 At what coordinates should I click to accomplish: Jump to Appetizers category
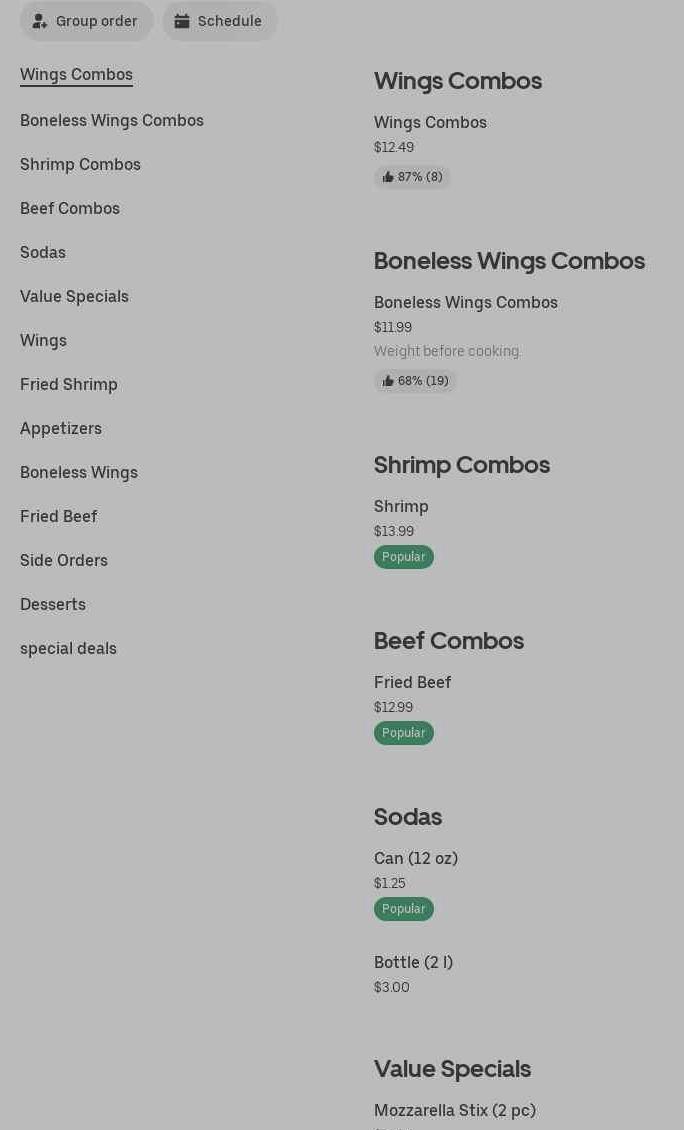pos(61,428)
